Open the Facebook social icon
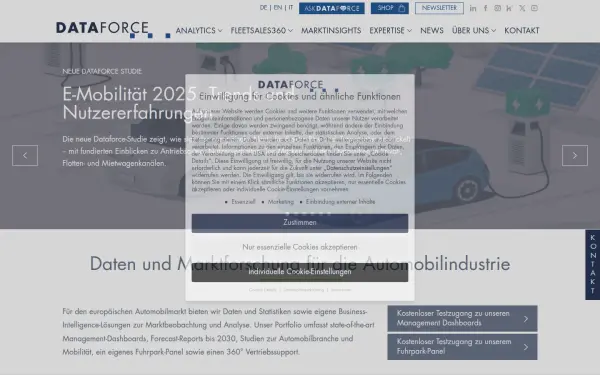 (x=485, y=8)
